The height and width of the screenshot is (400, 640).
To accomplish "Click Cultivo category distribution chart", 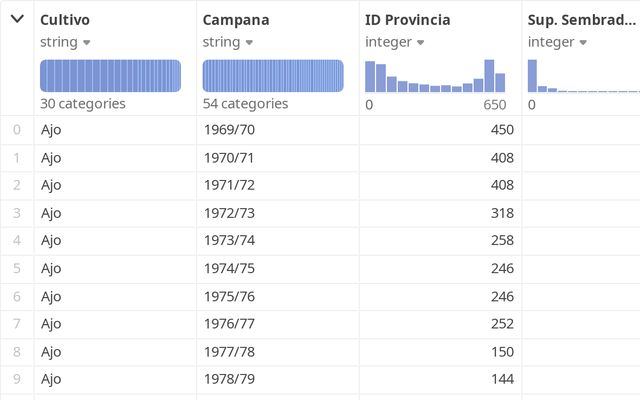I will coord(110,76).
